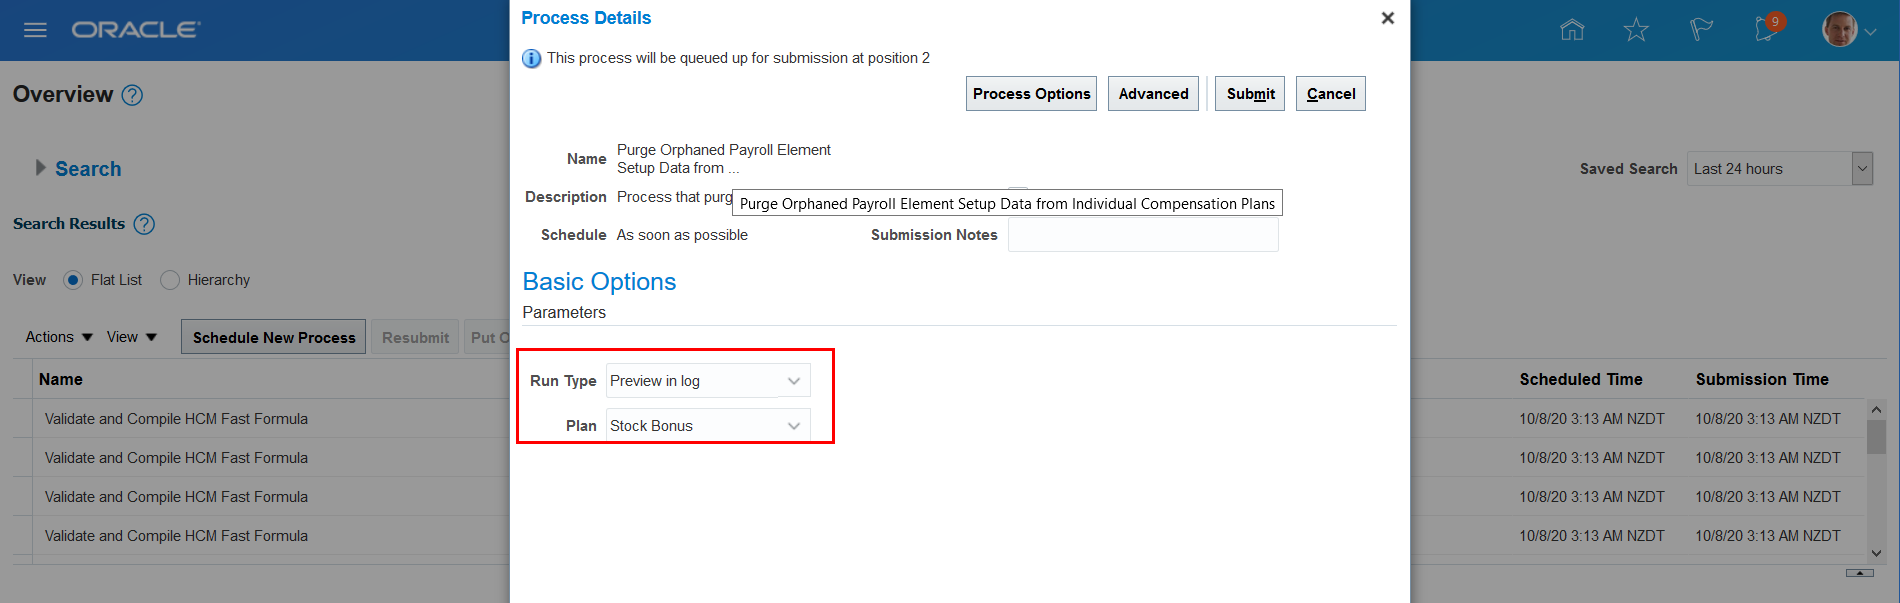Open the notifications icon with badge
Viewport: 1900px width, 603px height.
pos(1767,28)
